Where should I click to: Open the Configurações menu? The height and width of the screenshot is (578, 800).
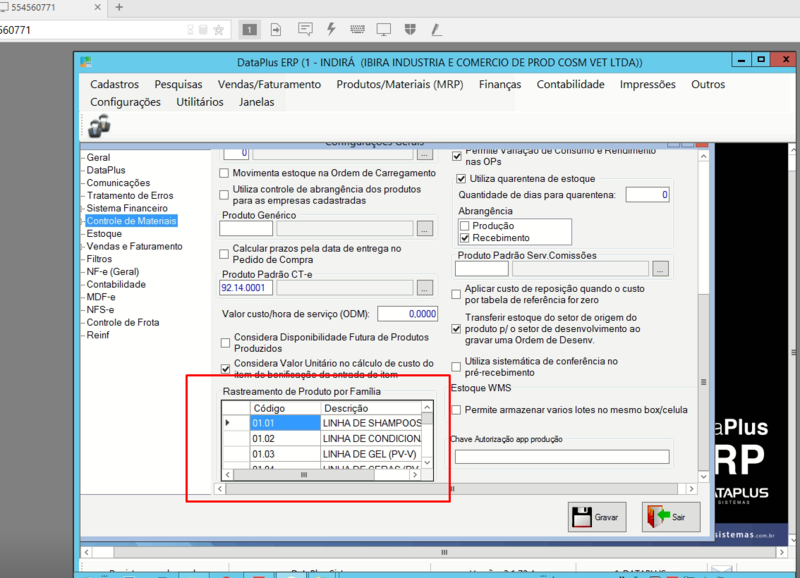click(125, 102)
